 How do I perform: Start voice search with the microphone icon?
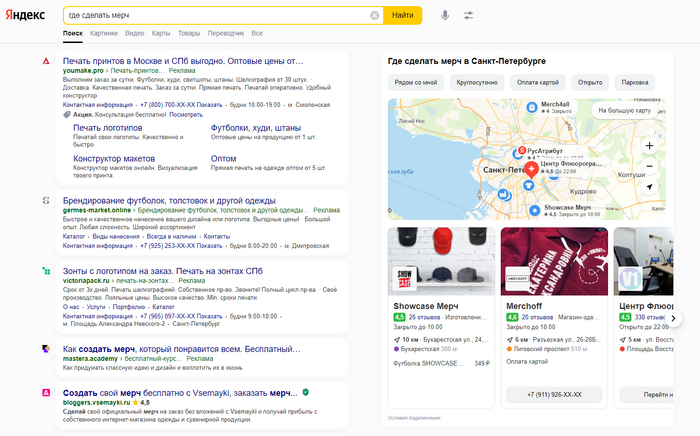444,16
